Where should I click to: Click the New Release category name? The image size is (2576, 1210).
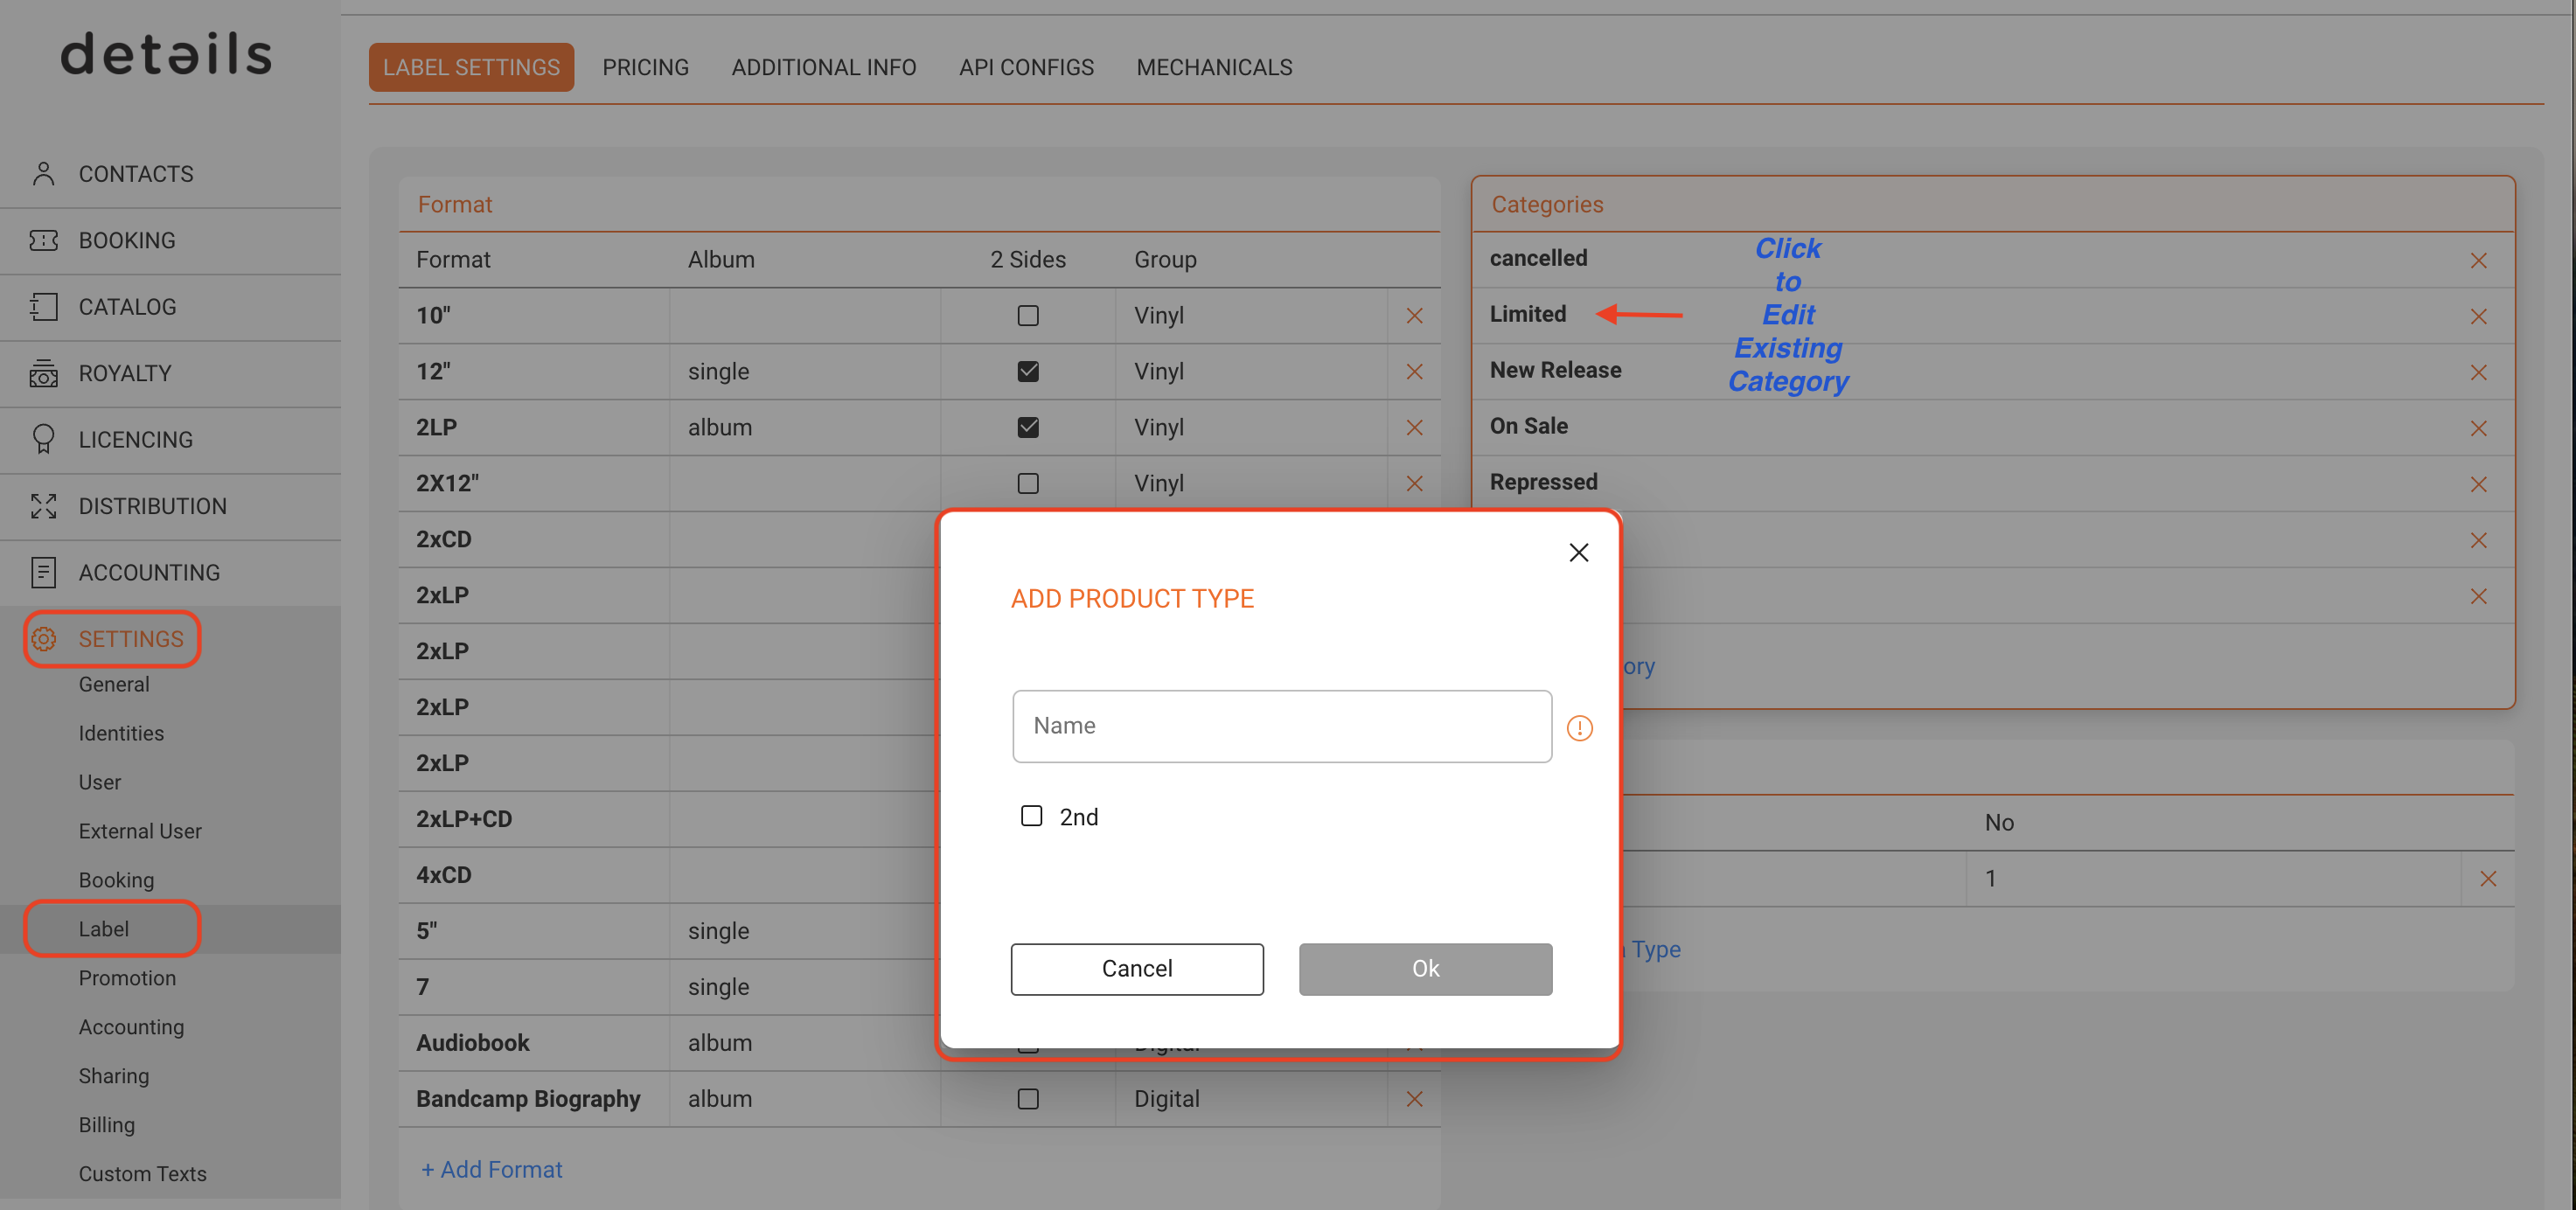click(x=1555, y=370)
